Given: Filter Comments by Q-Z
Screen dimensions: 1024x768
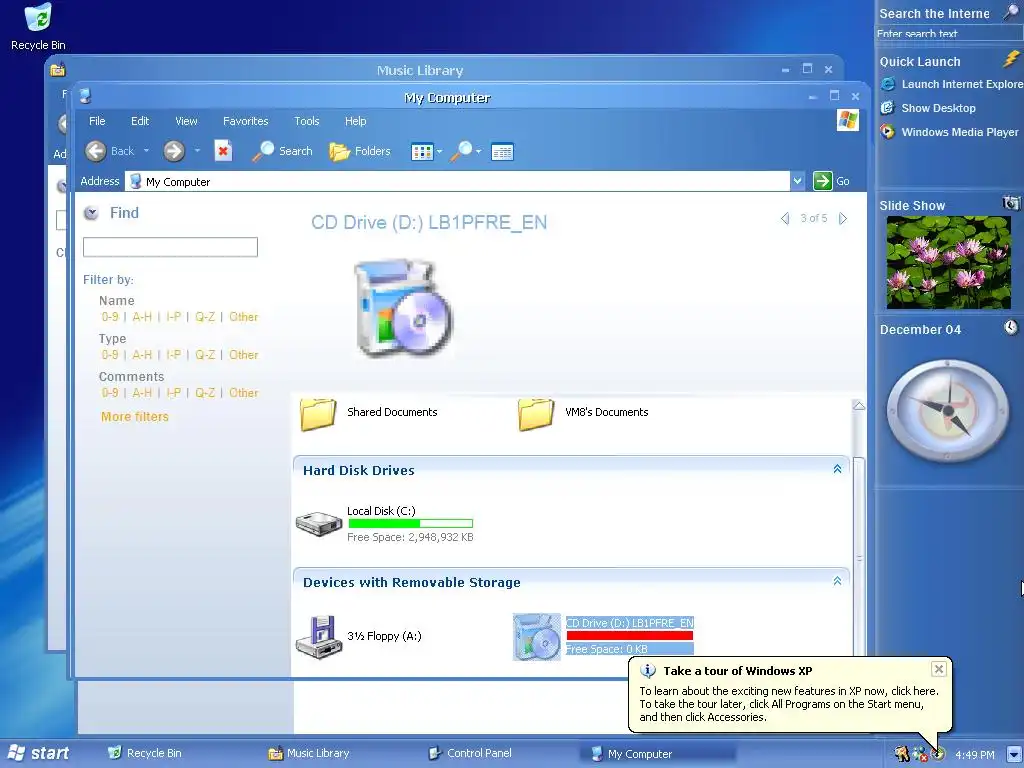Looking at the screenshot, I should tap(204, 392).
